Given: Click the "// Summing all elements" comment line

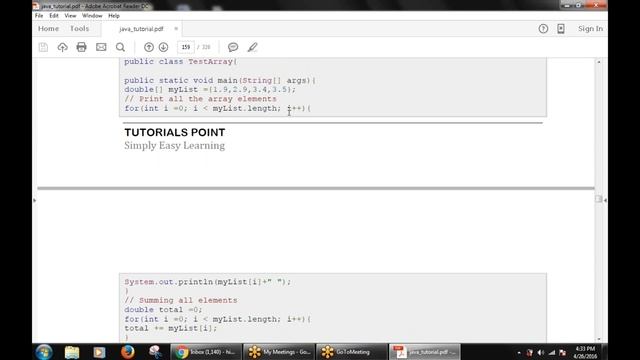Looking at the screenshot, I should pos(181,300).
